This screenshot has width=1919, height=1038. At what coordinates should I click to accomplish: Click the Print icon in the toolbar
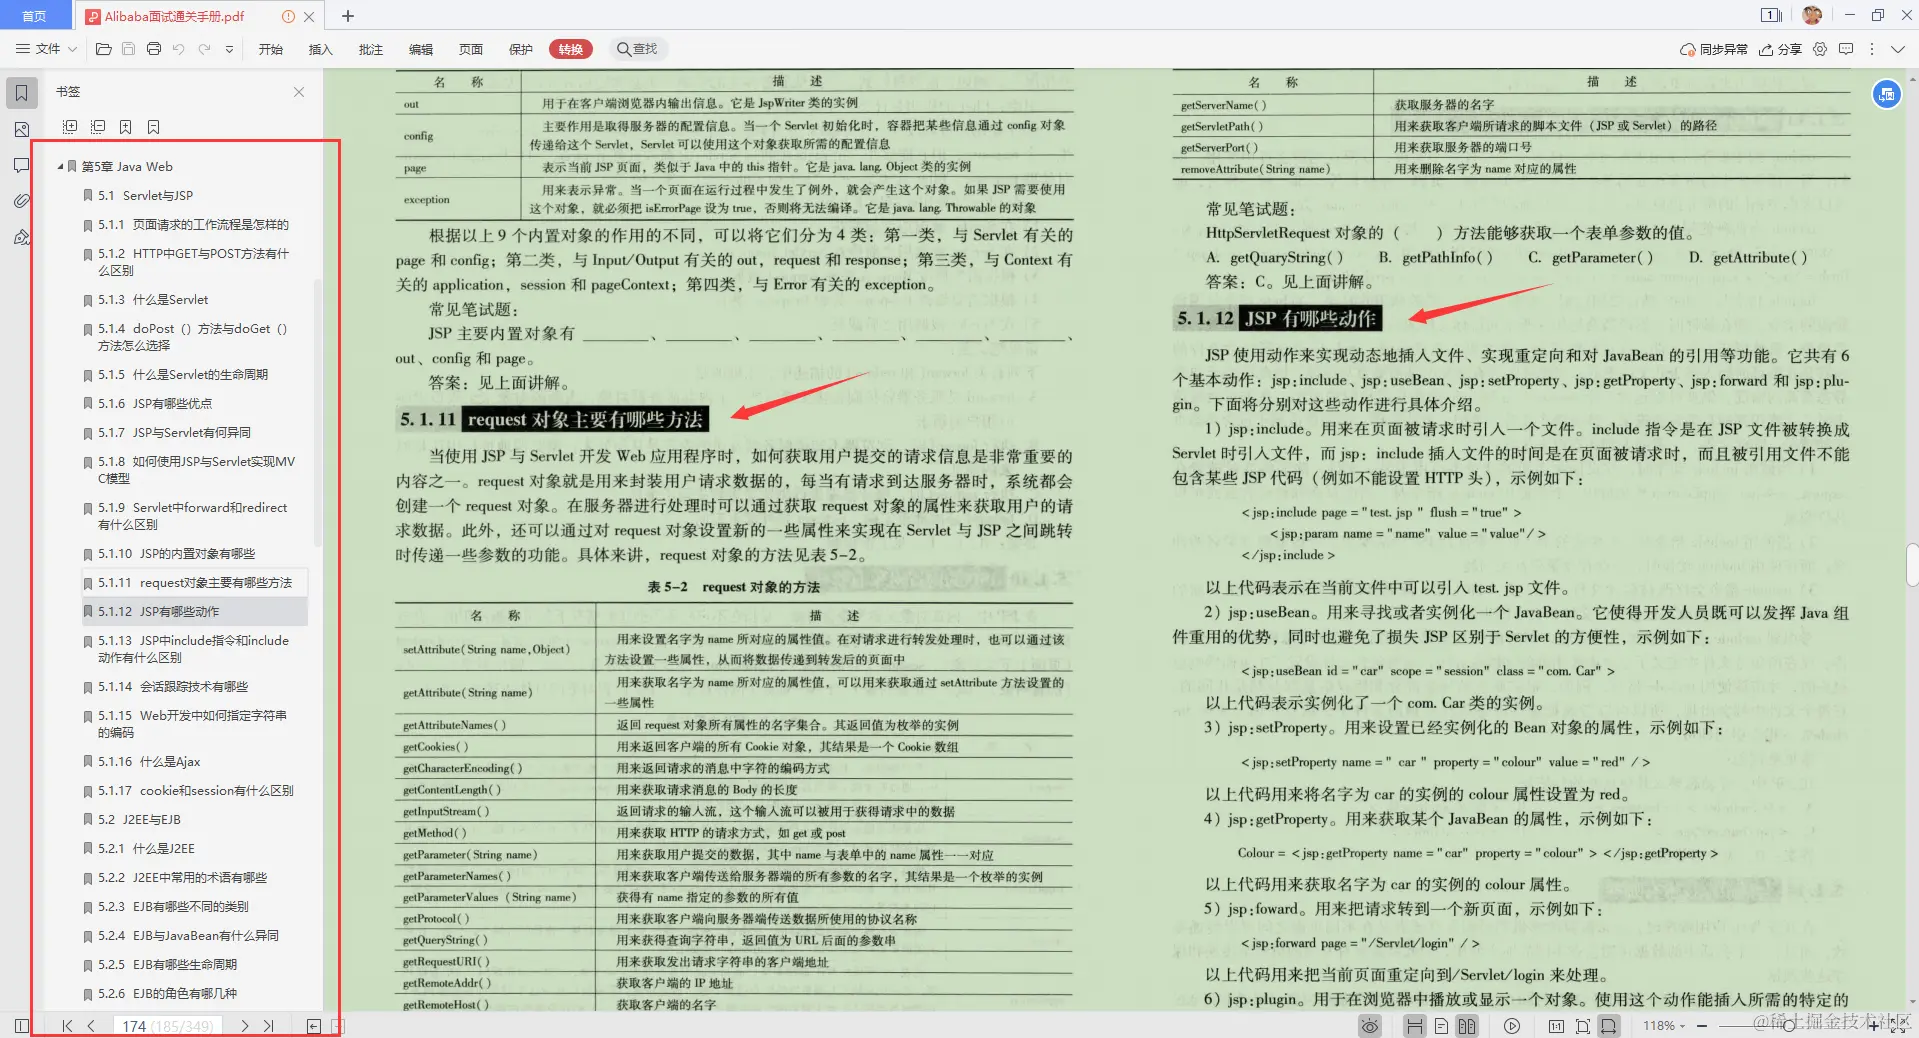(x=154, y=48)
